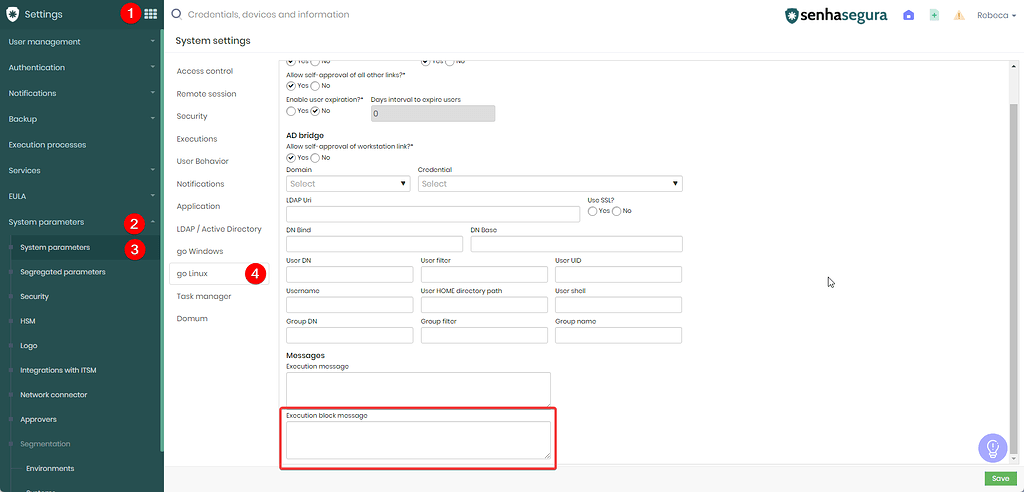Click the Execution block message text area
Screen dimensions: 1024x492
(x=419, y=440)
